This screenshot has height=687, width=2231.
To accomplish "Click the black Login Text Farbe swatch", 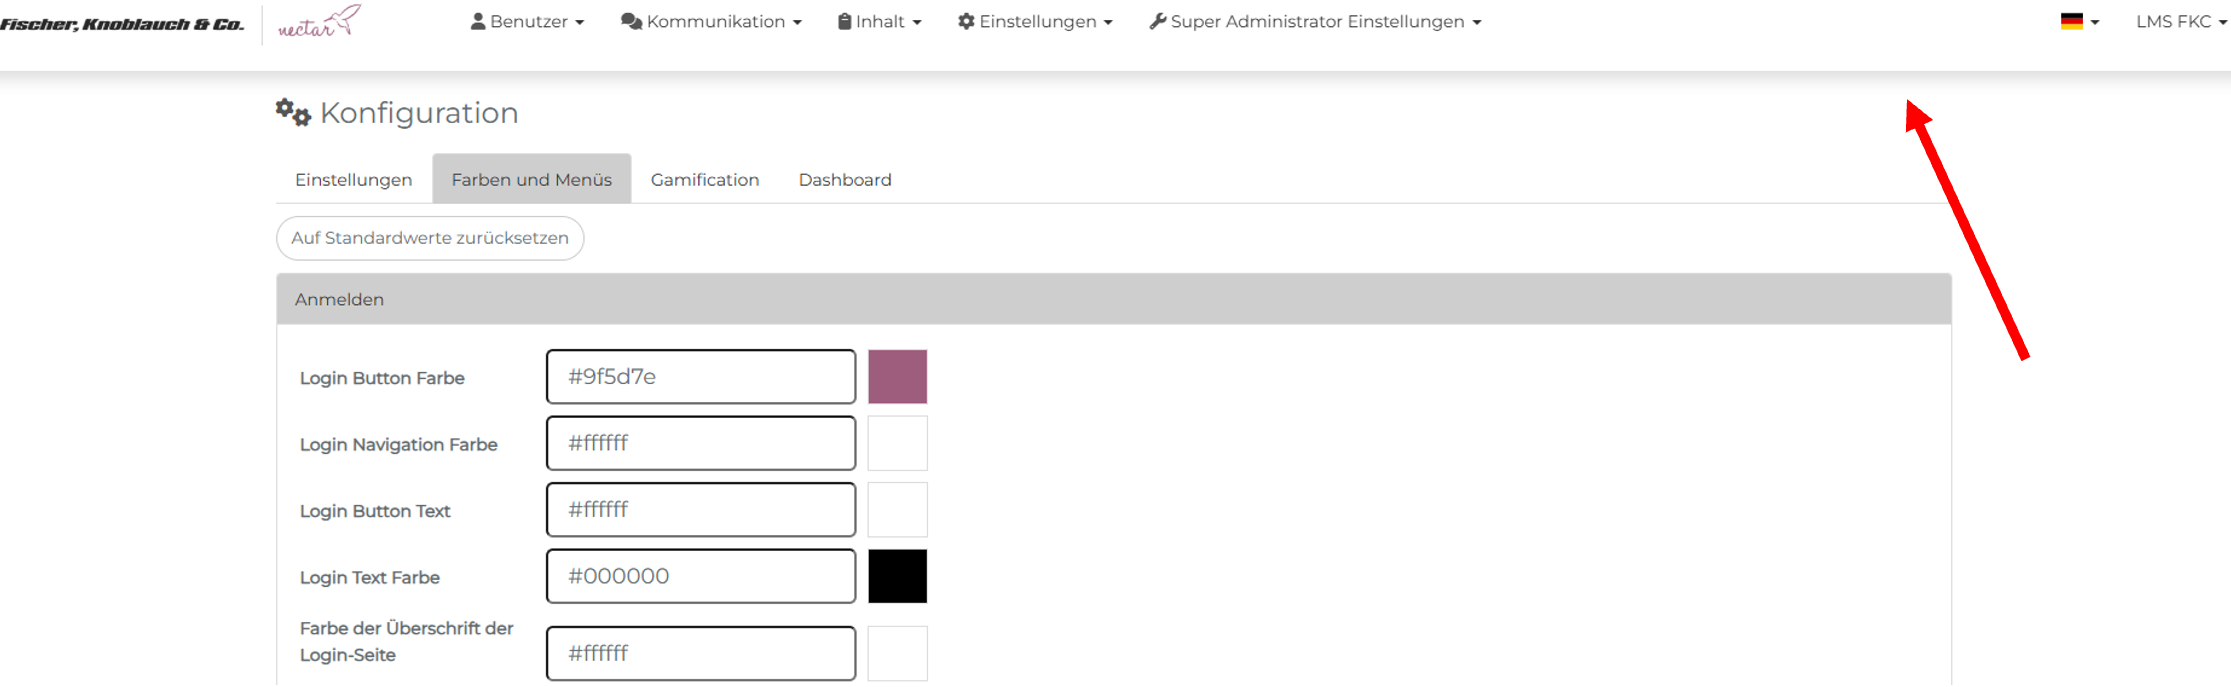I will click(x=897, y=576).
